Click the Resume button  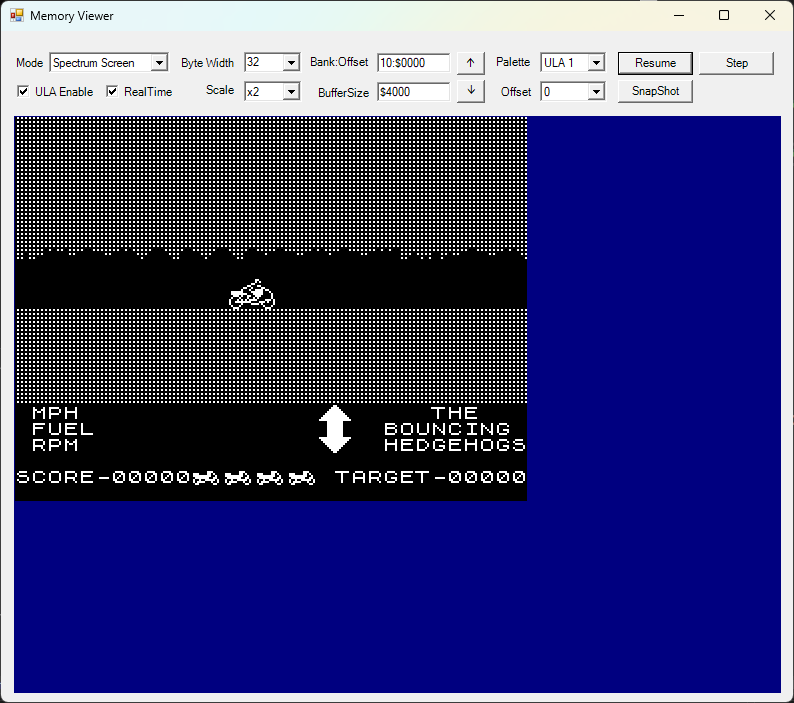tap(655, 63)
